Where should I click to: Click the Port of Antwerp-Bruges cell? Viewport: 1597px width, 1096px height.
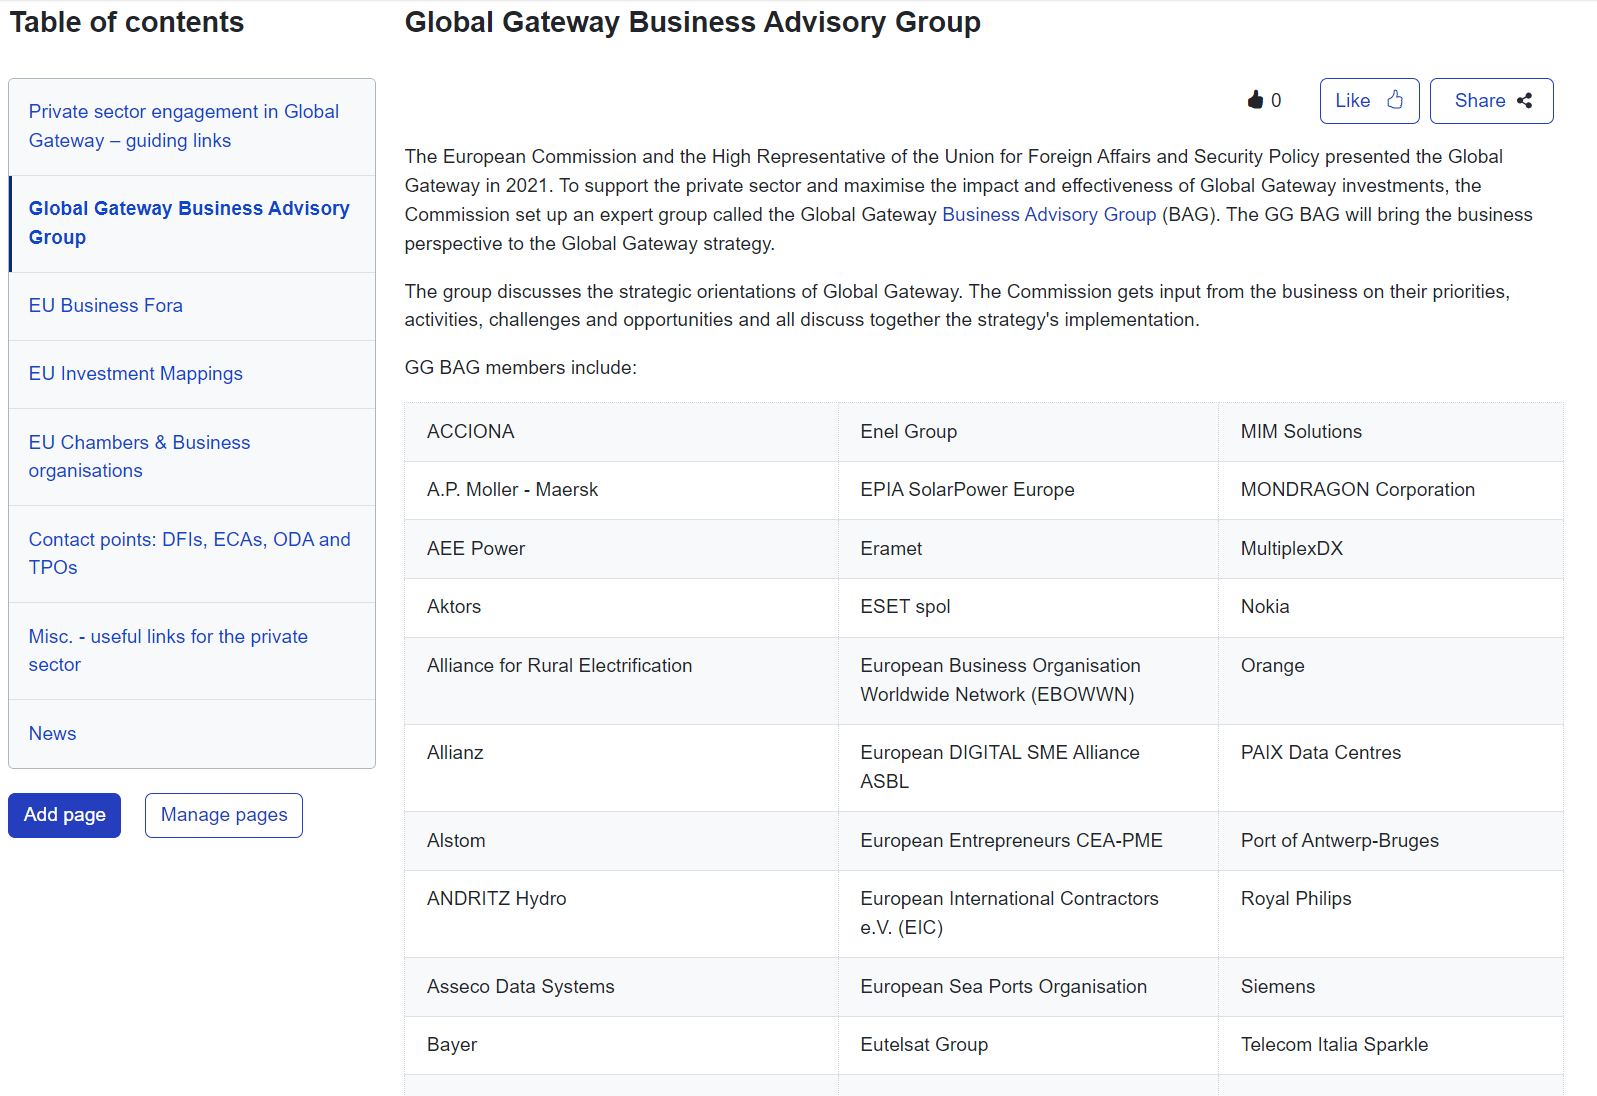(x=1391, y=841)
